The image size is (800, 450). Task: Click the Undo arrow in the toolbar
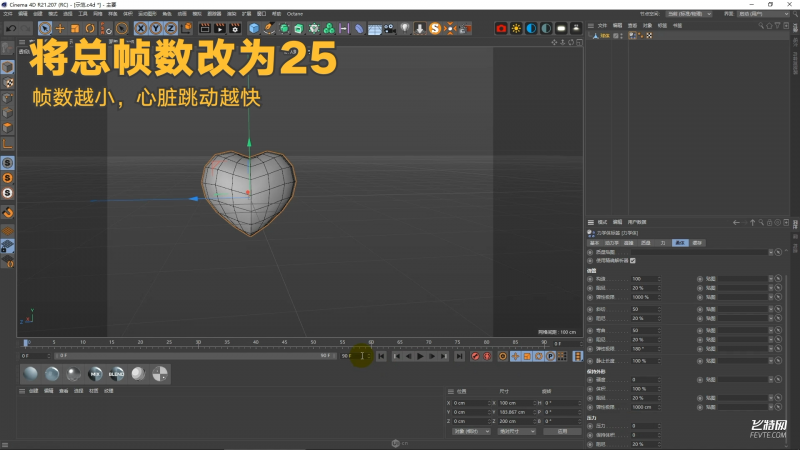(x=11, y=29)
